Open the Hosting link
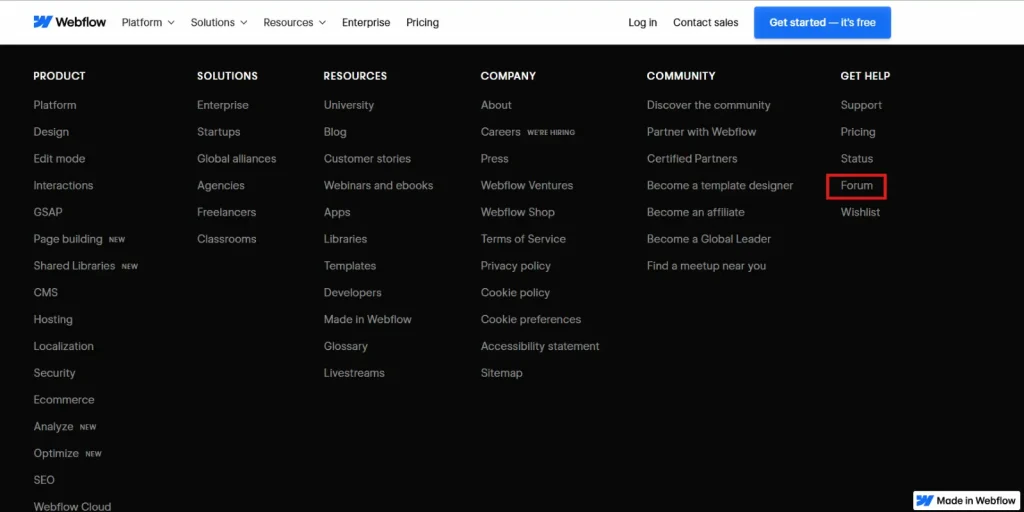The height and width of the screenshot is (512, 1024). pos(53,319)
